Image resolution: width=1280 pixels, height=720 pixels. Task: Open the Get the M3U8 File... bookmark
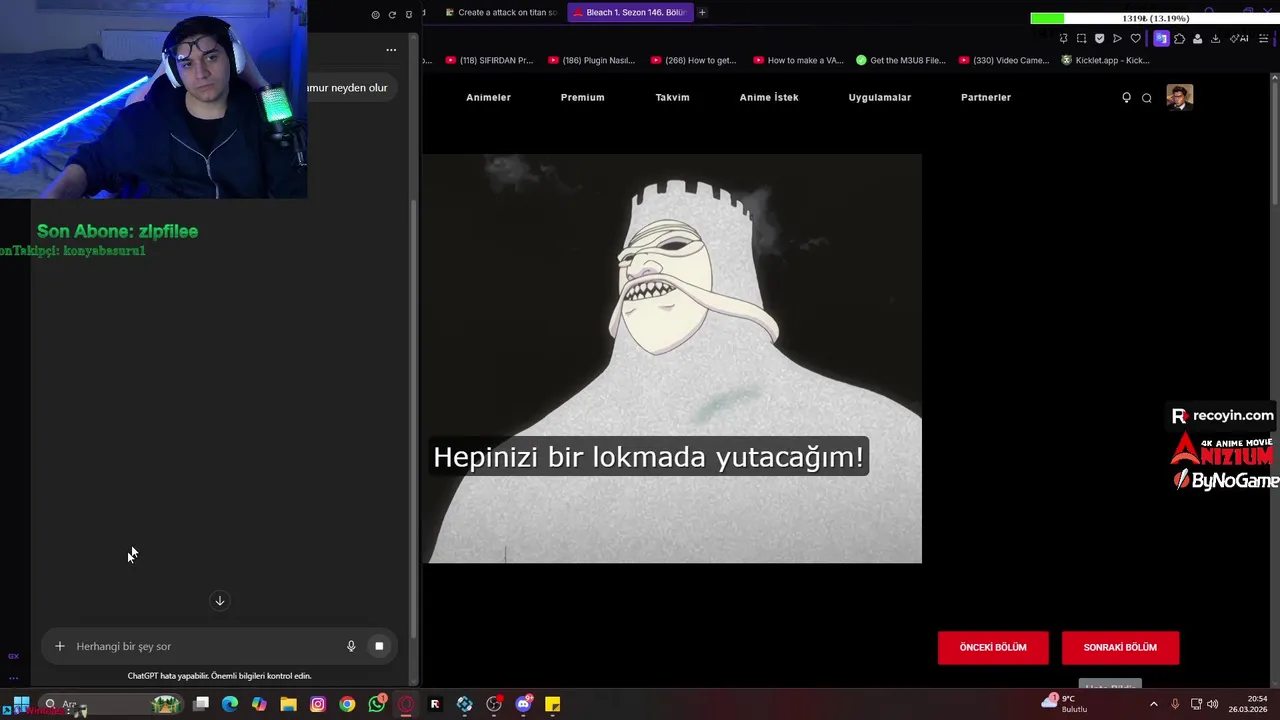coord(900,60)
